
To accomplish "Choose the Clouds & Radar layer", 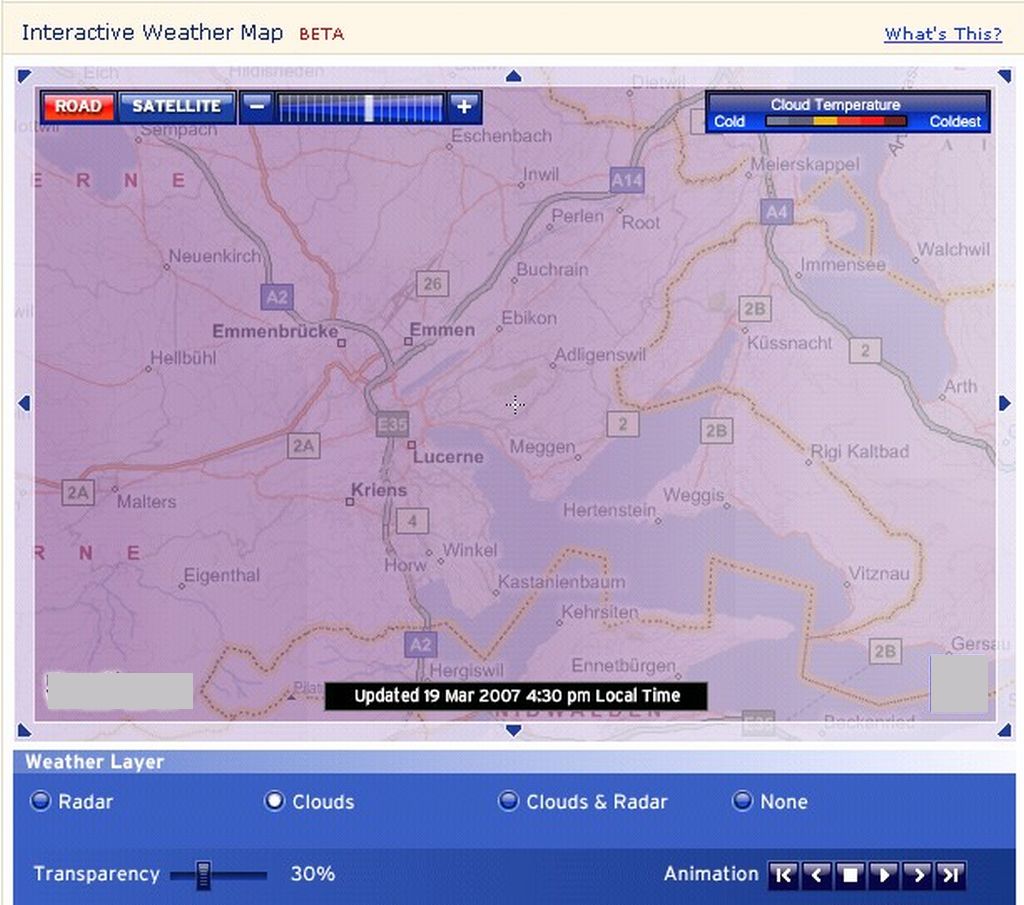I will tap(509, 801).
